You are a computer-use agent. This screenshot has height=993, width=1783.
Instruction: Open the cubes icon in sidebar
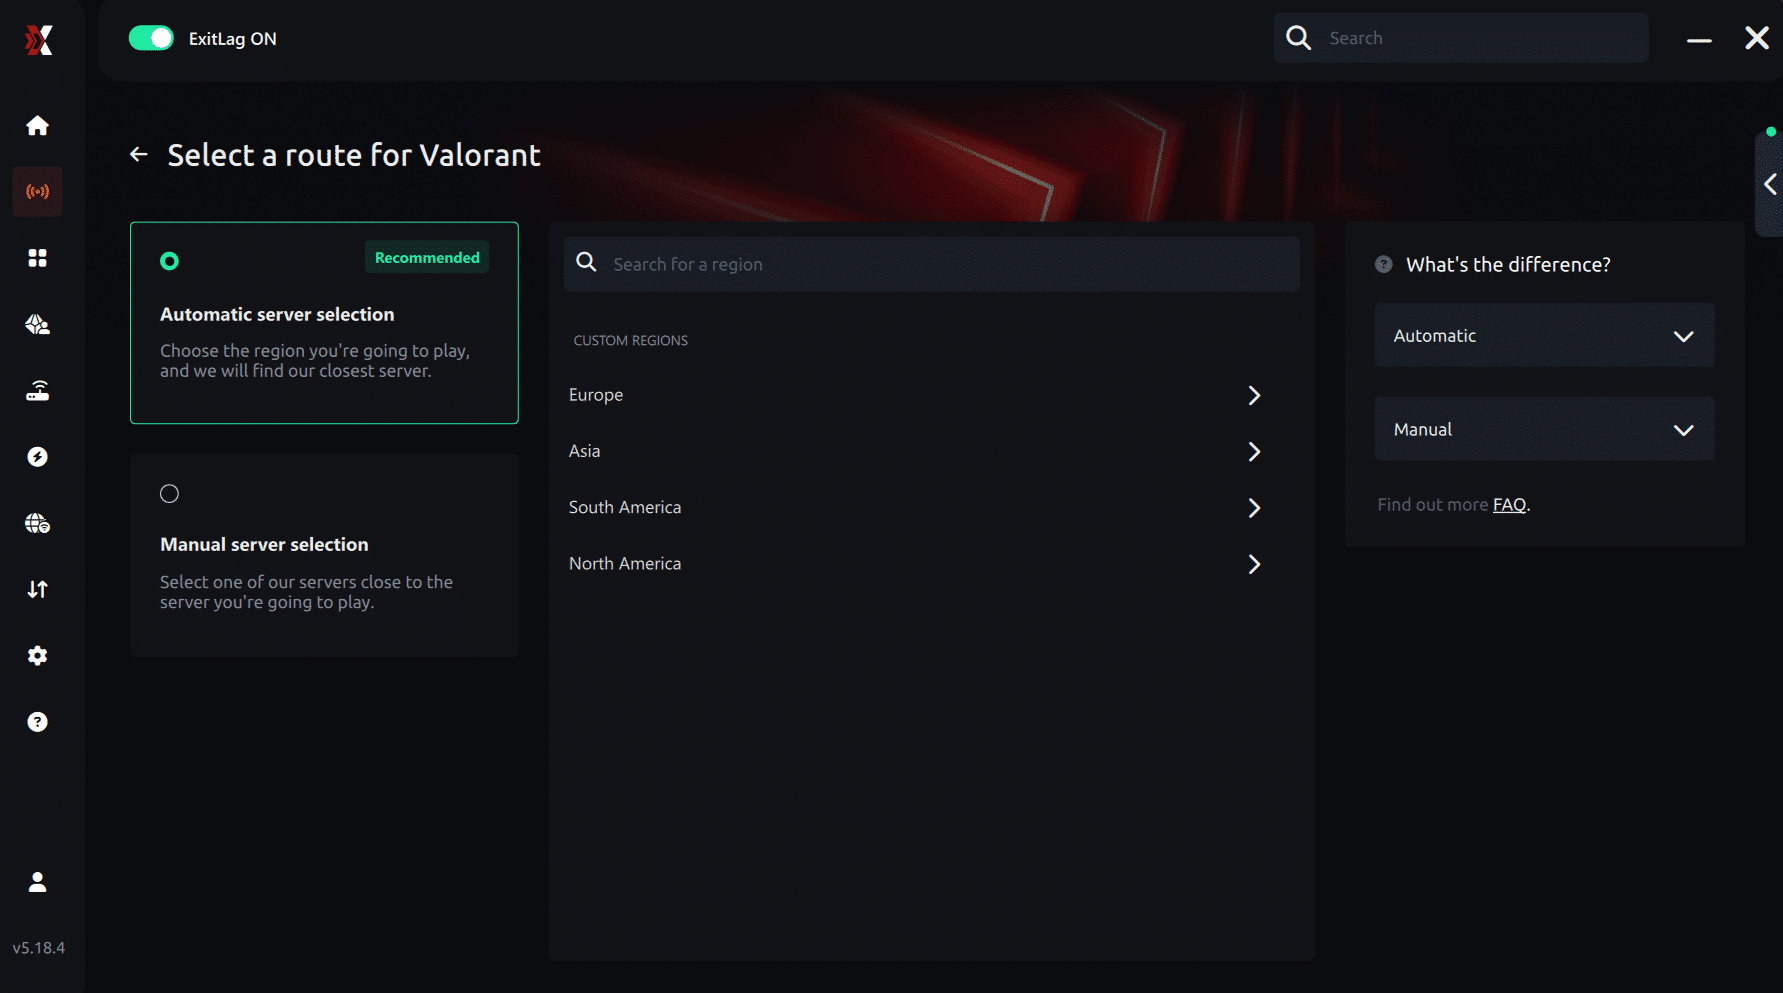[x=37, y=324]
